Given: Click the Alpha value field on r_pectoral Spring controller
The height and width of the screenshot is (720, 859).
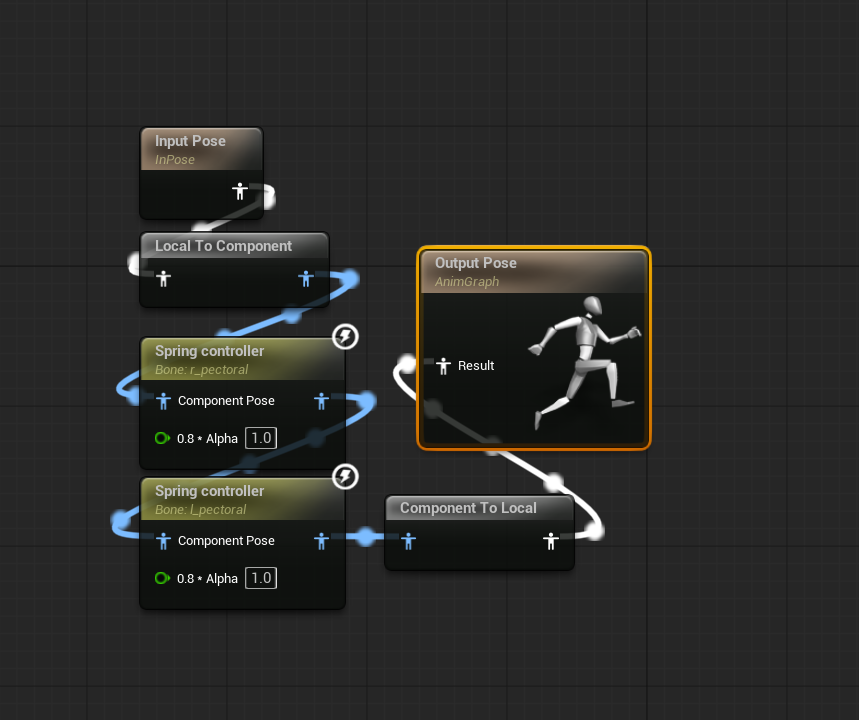Looking at the screenshot, I should [261, 438].
